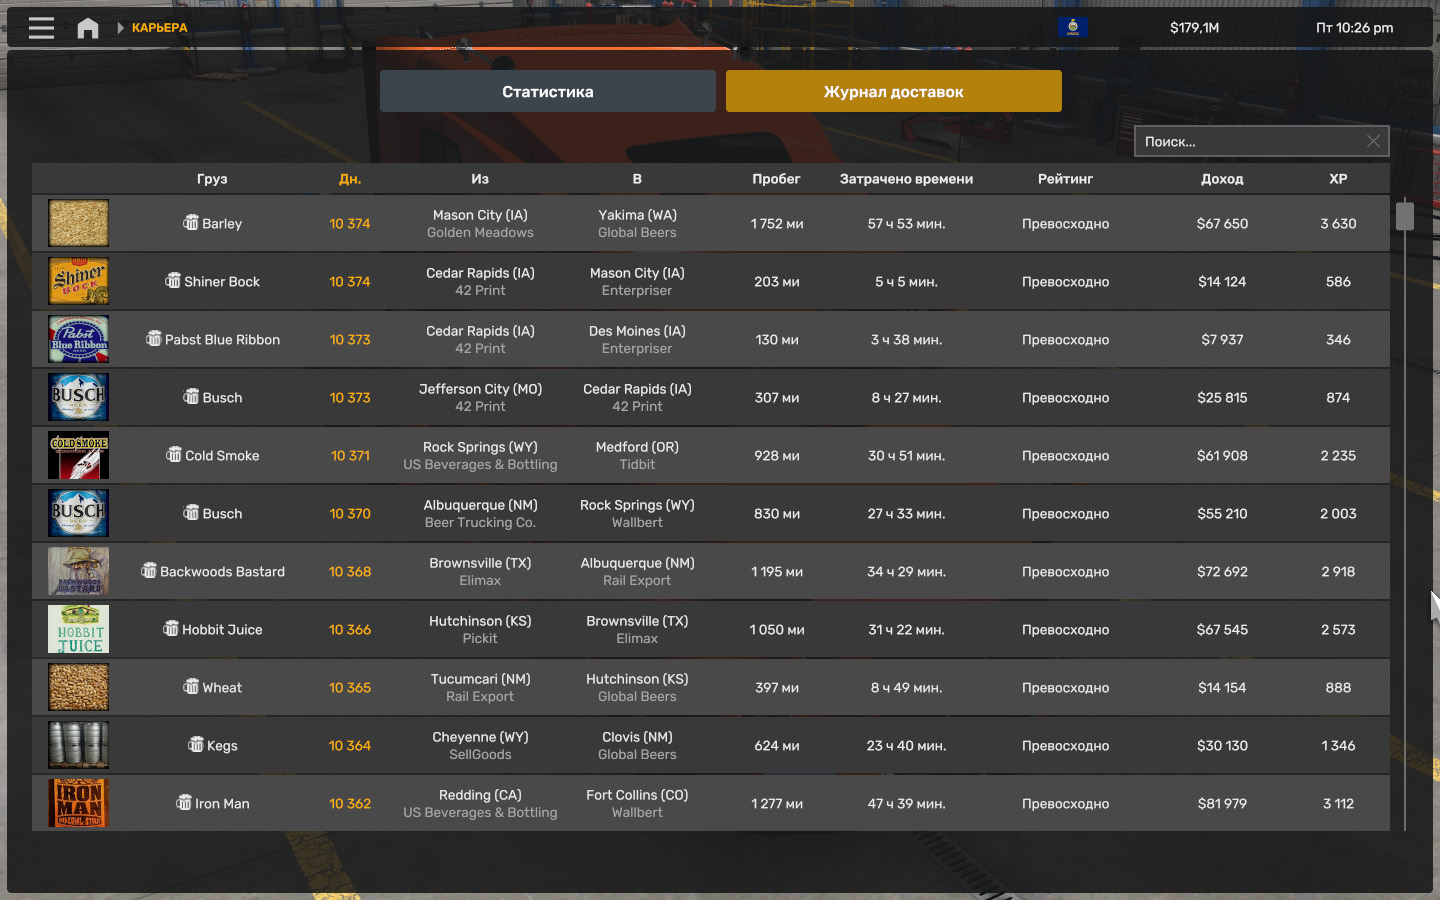
Task: Click origin Albuquerque (NM) Beer Trucking Co.
Action: point(480,513)
